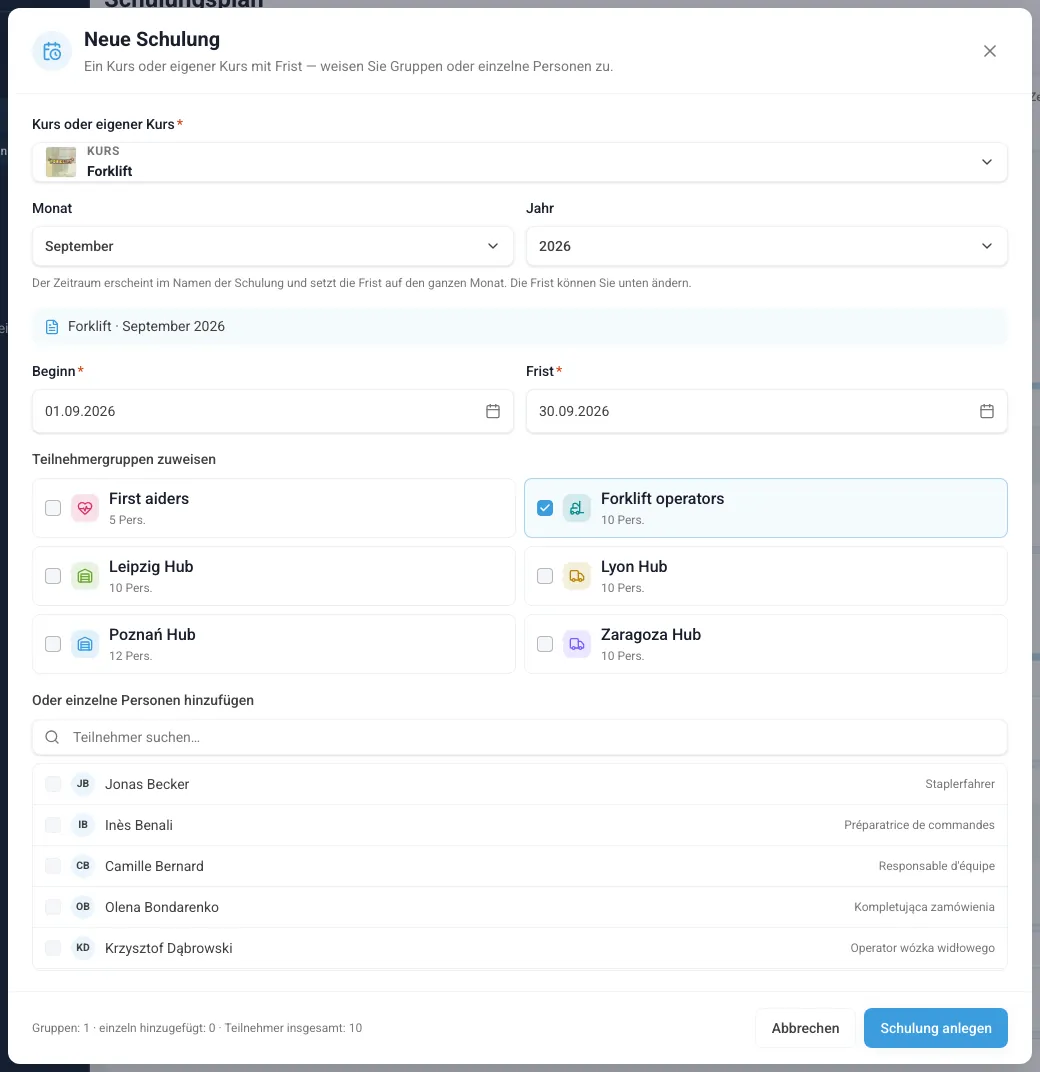Click the KD avatar of Krzysztof Dąbrowski
Viewport: 1040px width, 1072px height.
(83, 948)
